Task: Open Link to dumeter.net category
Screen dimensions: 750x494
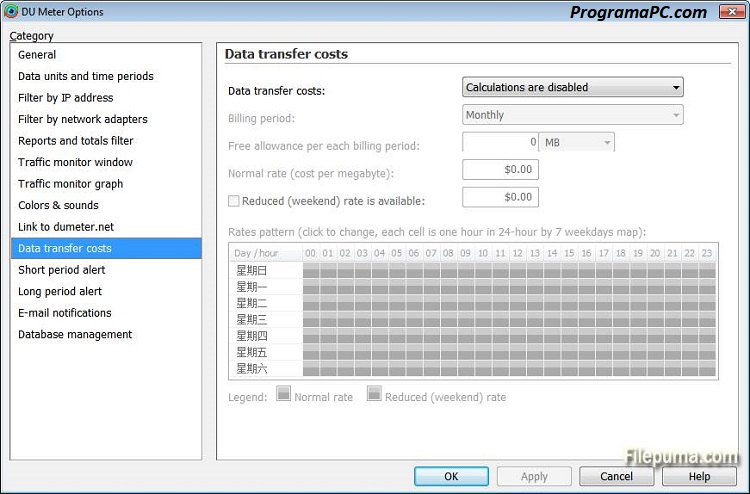Action: (x=106, y=227)
